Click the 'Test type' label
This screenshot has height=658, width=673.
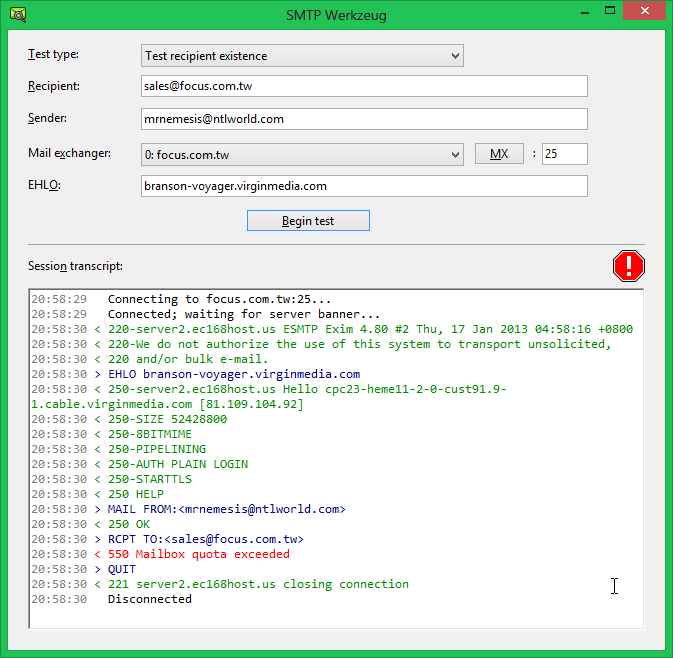coord(53,54)
